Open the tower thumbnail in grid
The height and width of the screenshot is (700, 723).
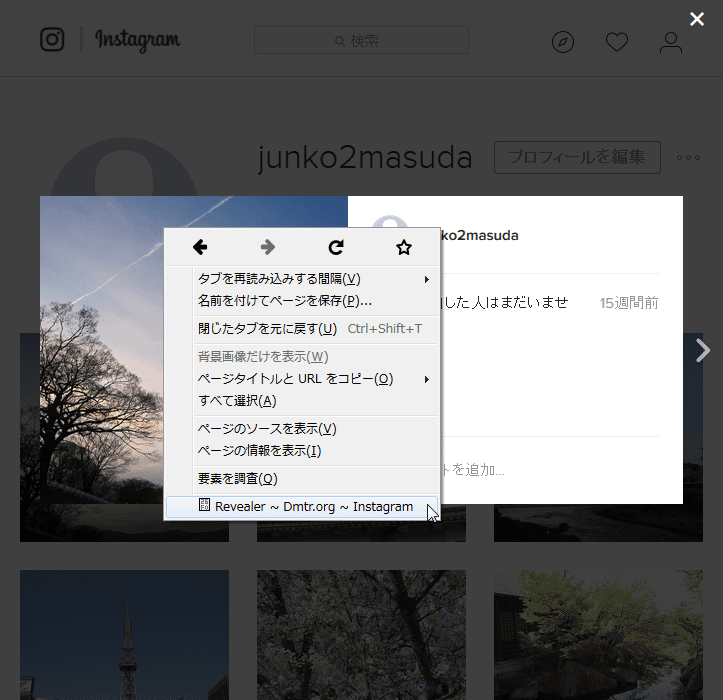(124, 635)
